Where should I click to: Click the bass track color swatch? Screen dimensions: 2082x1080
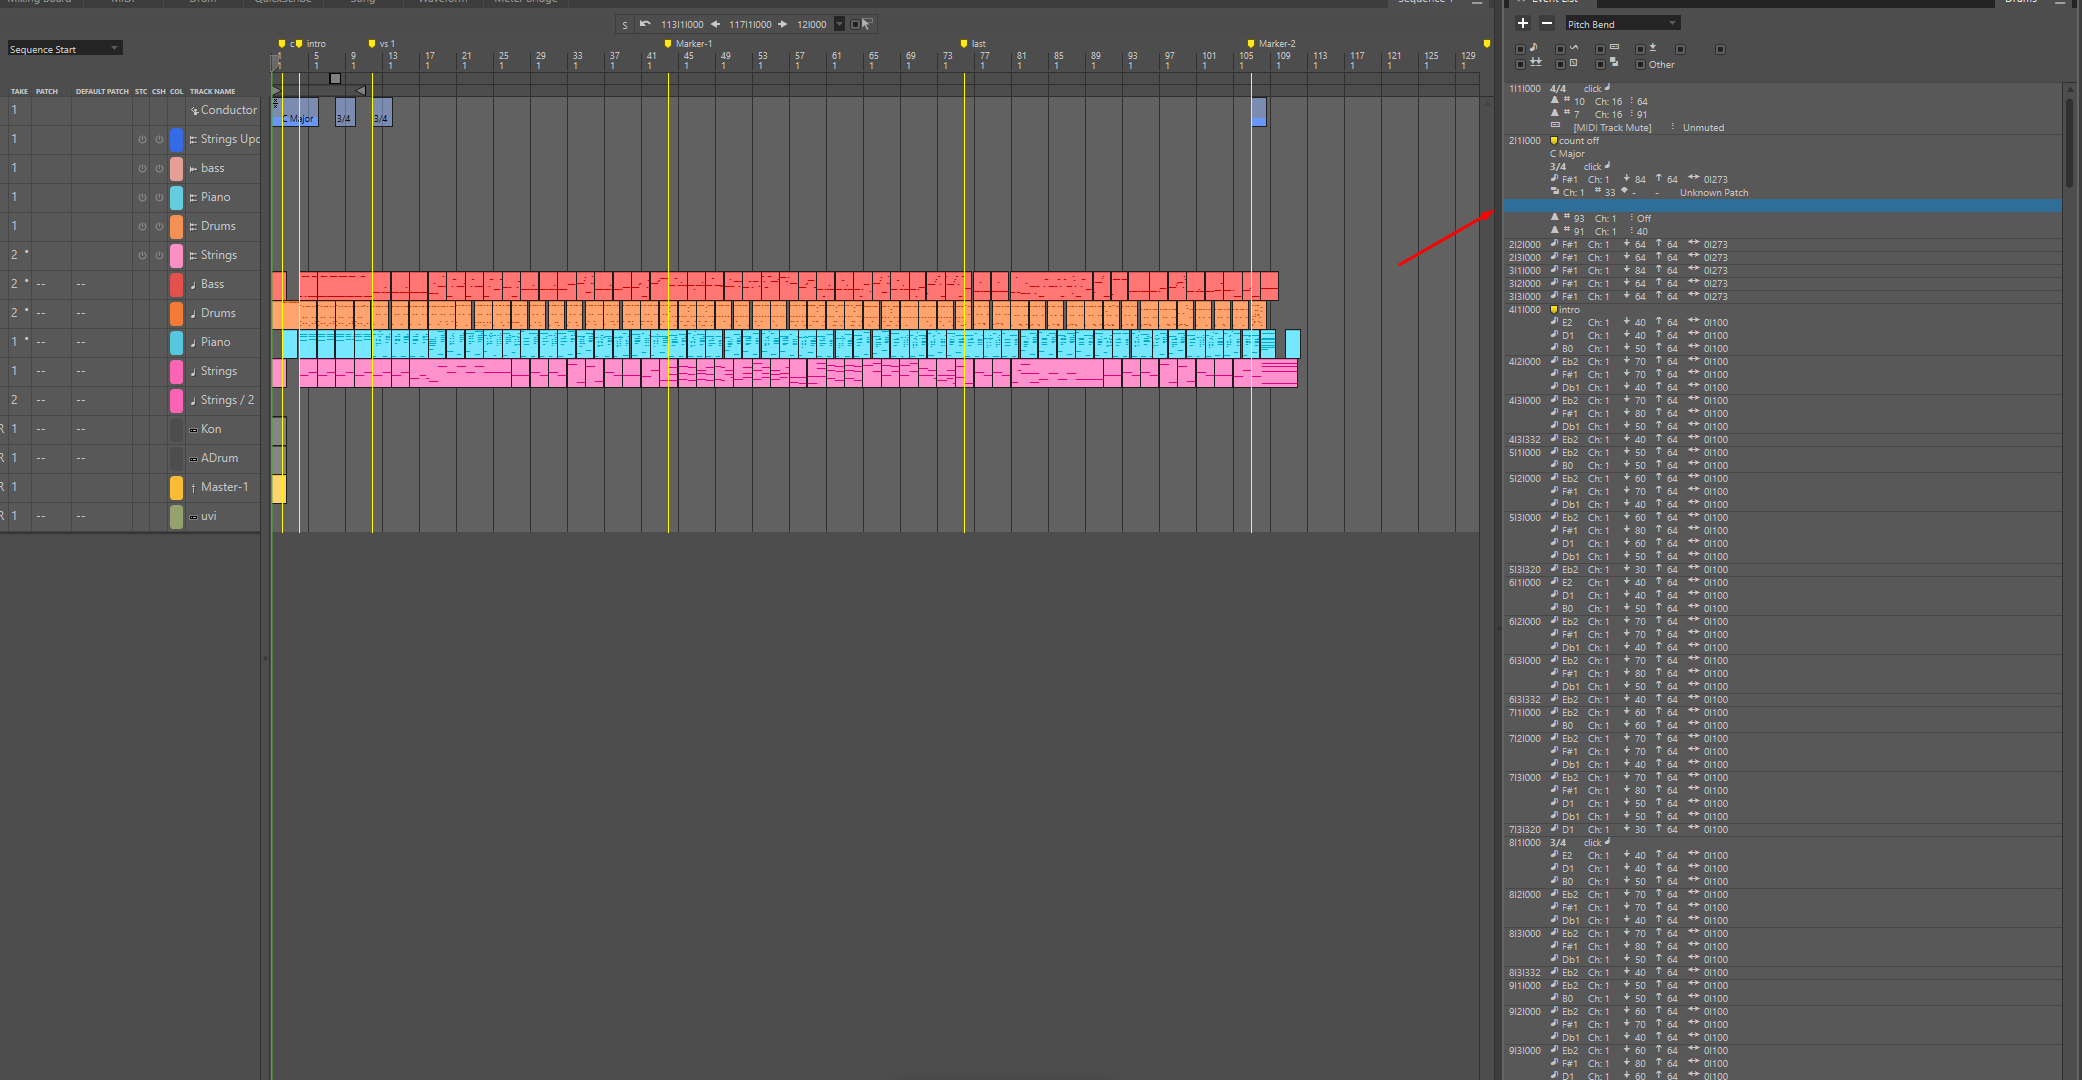[x=176, y=168]
